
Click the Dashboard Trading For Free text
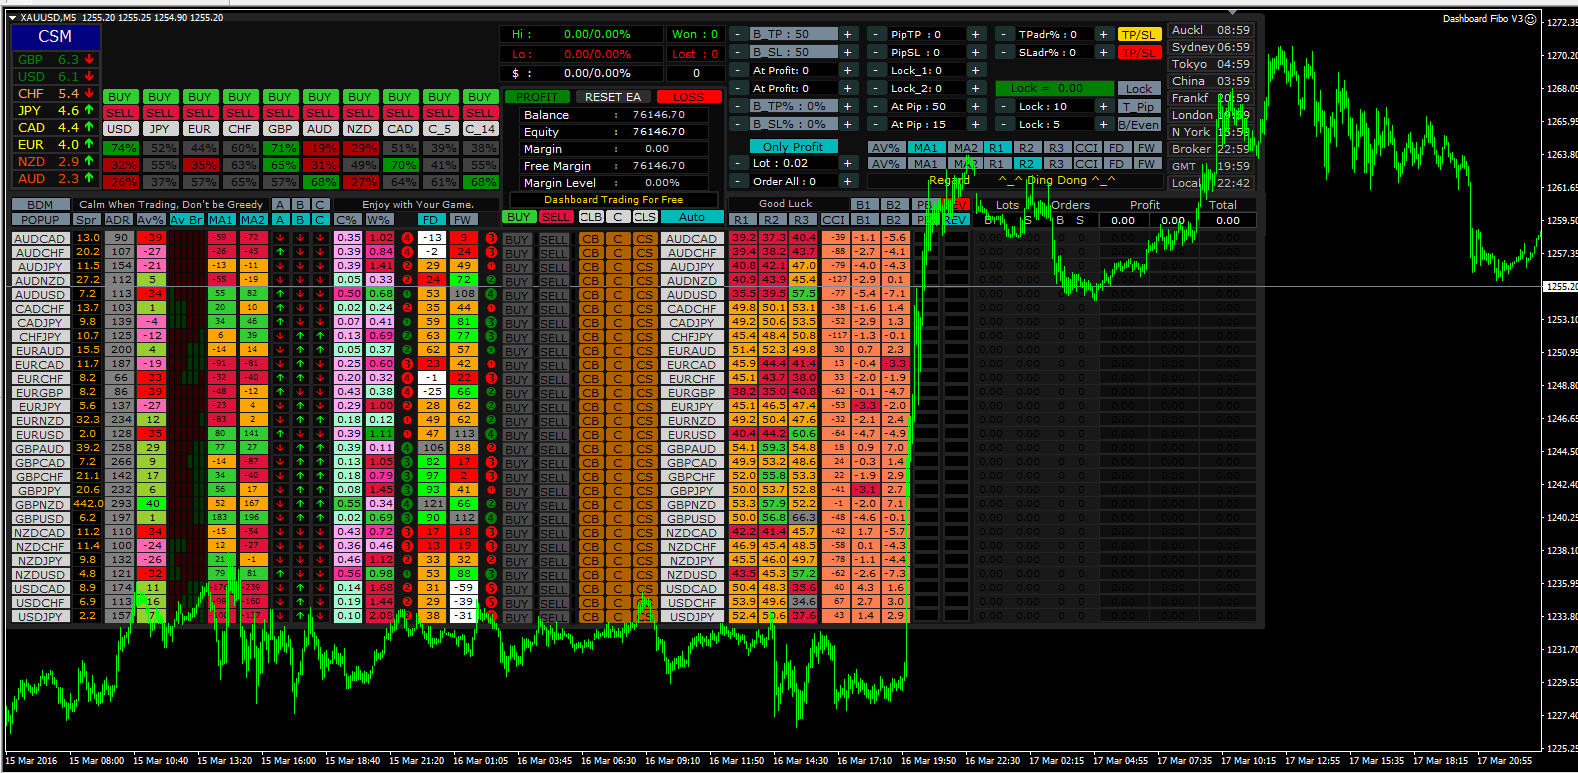coord(613,200)
